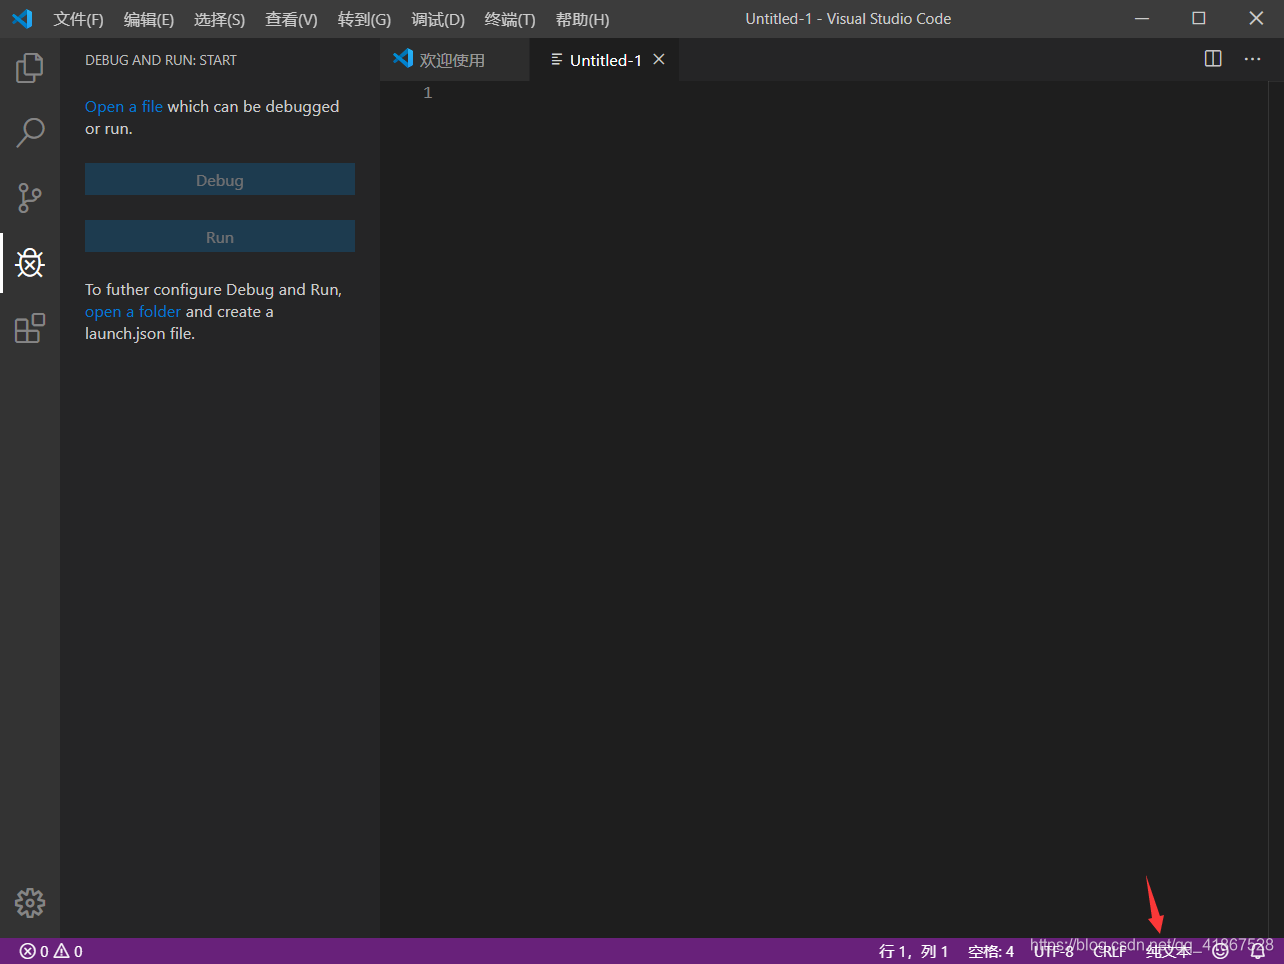This screenshot has width=1284, height=964.
Task: Follow the 'open a folder' link
Action: pos(133,311)
